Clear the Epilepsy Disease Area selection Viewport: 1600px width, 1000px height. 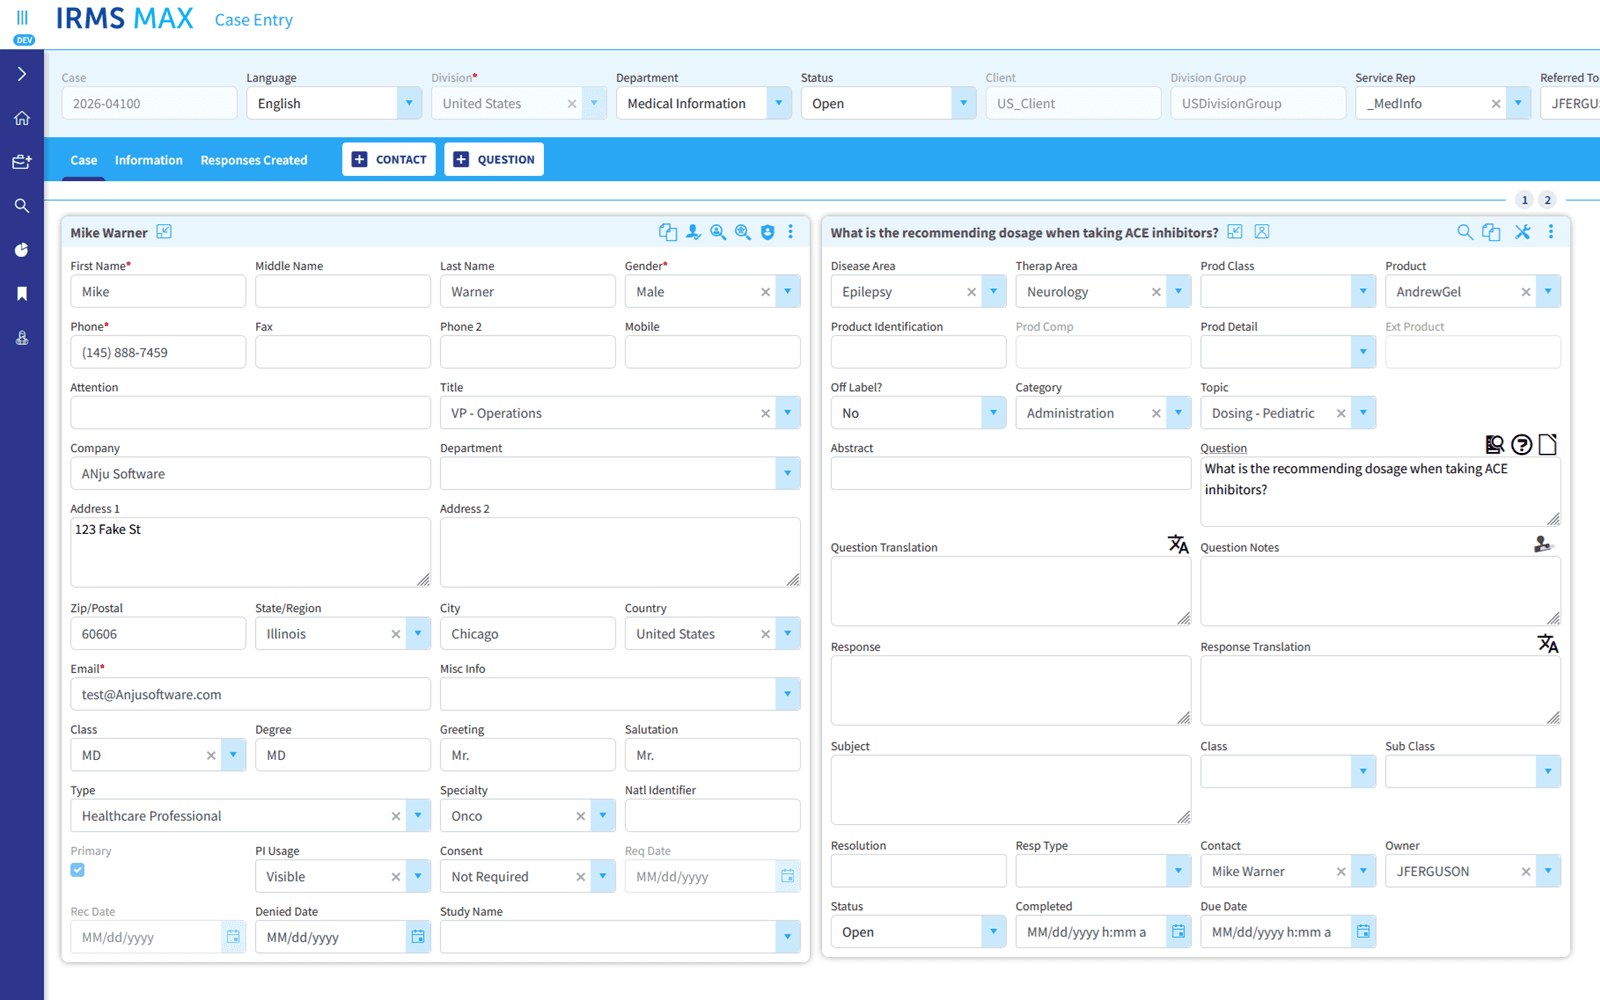[x=971, y=292]
